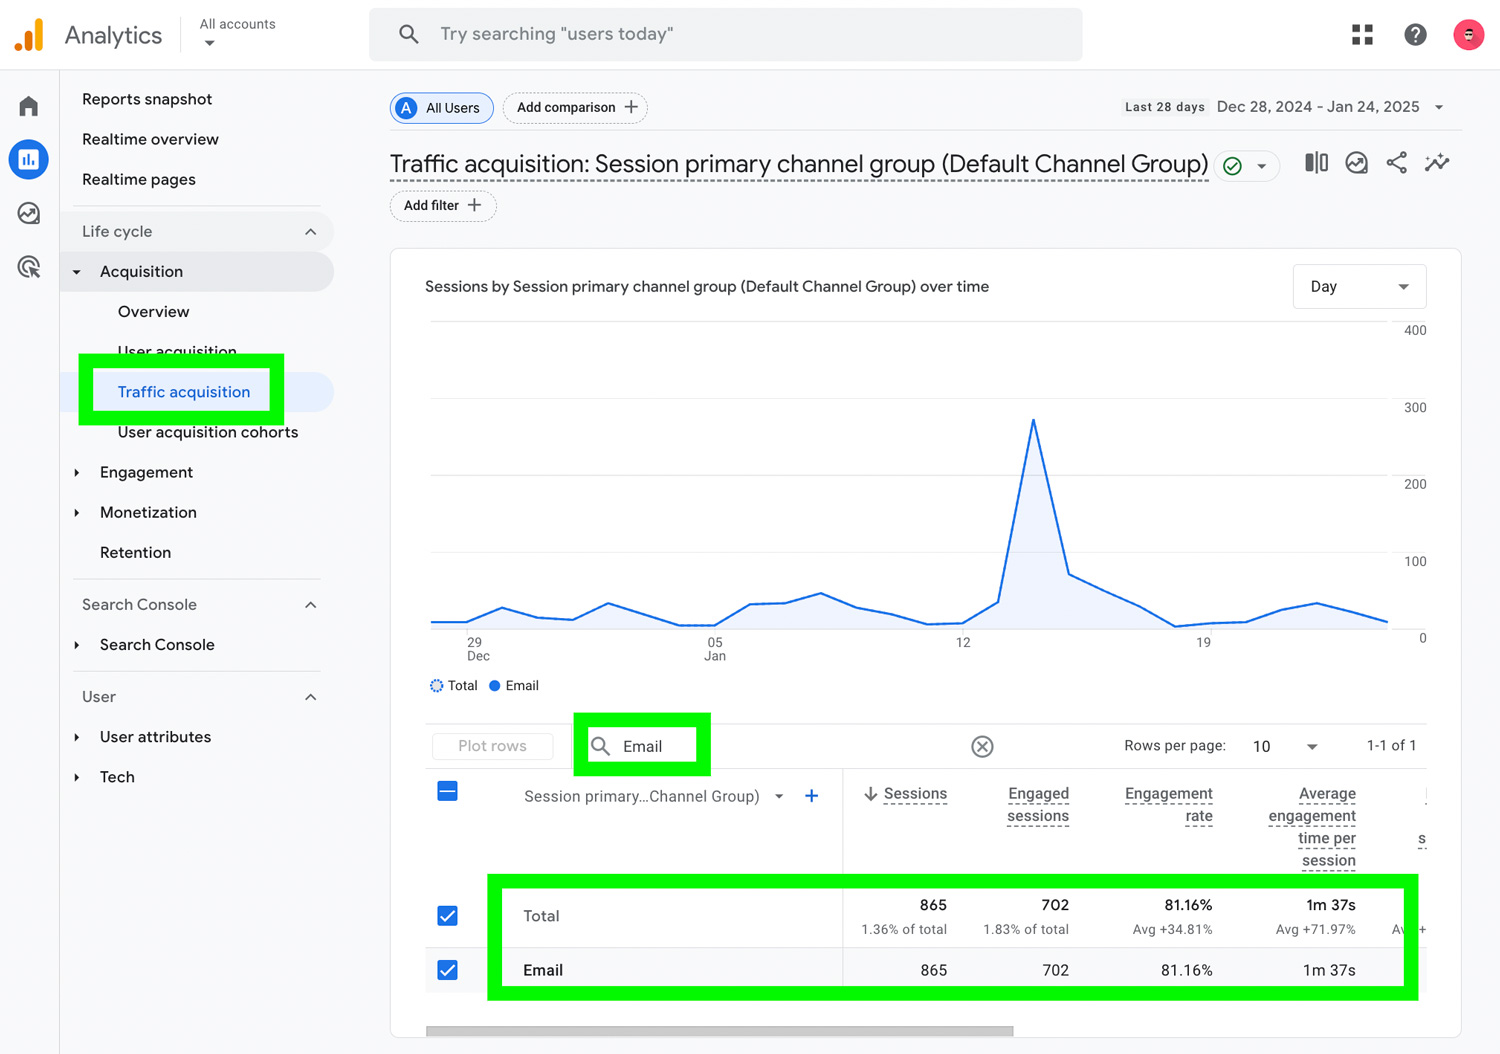Screen dimensions: 1500x1054
Task: Open the Session primary channel group dimension dropdown
Action: click(654, 796)
